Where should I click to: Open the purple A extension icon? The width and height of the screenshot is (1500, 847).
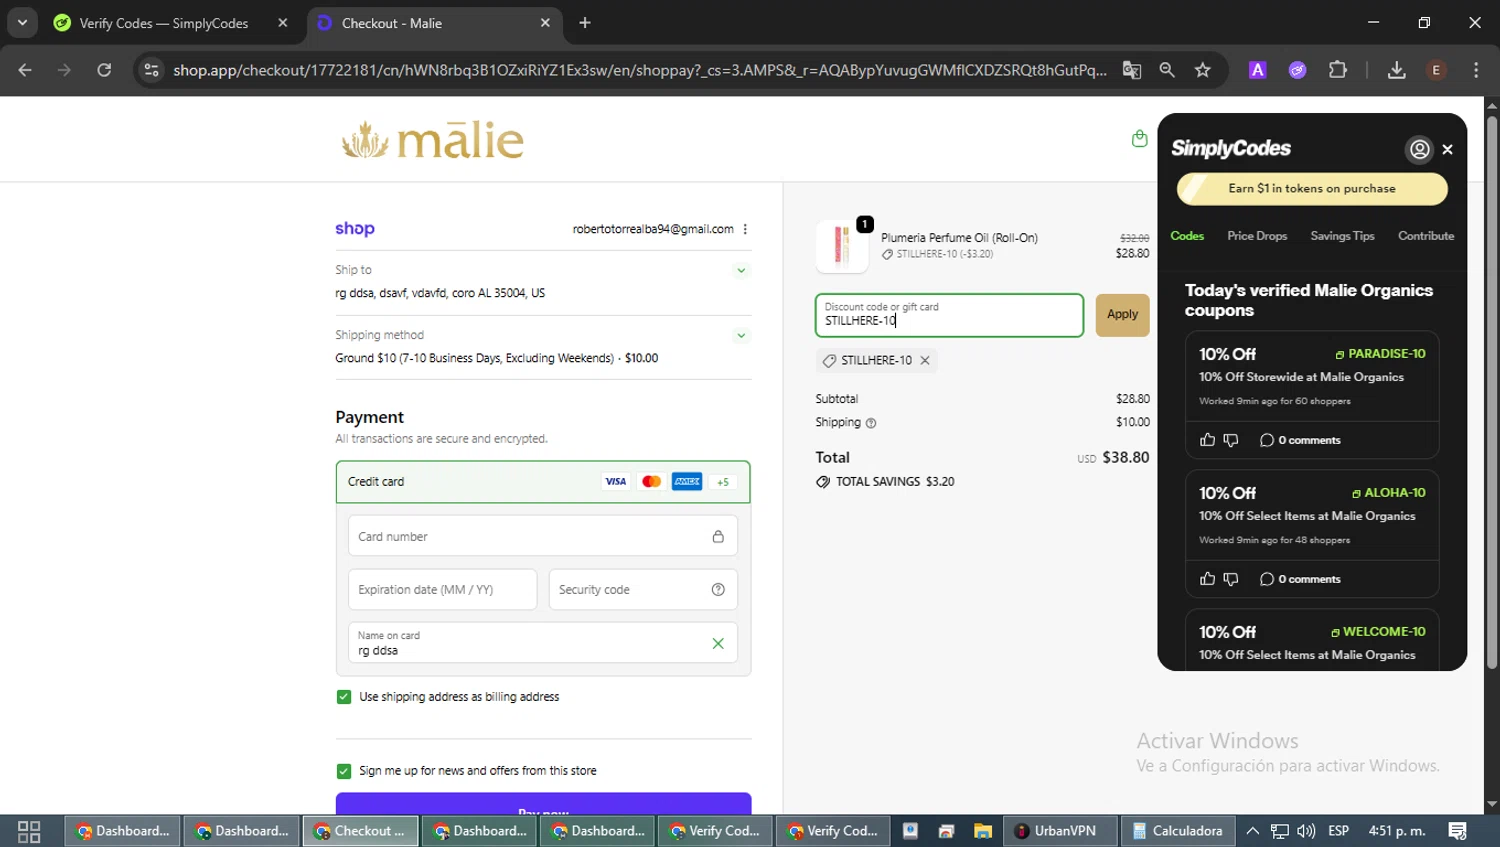[1258, 70]
